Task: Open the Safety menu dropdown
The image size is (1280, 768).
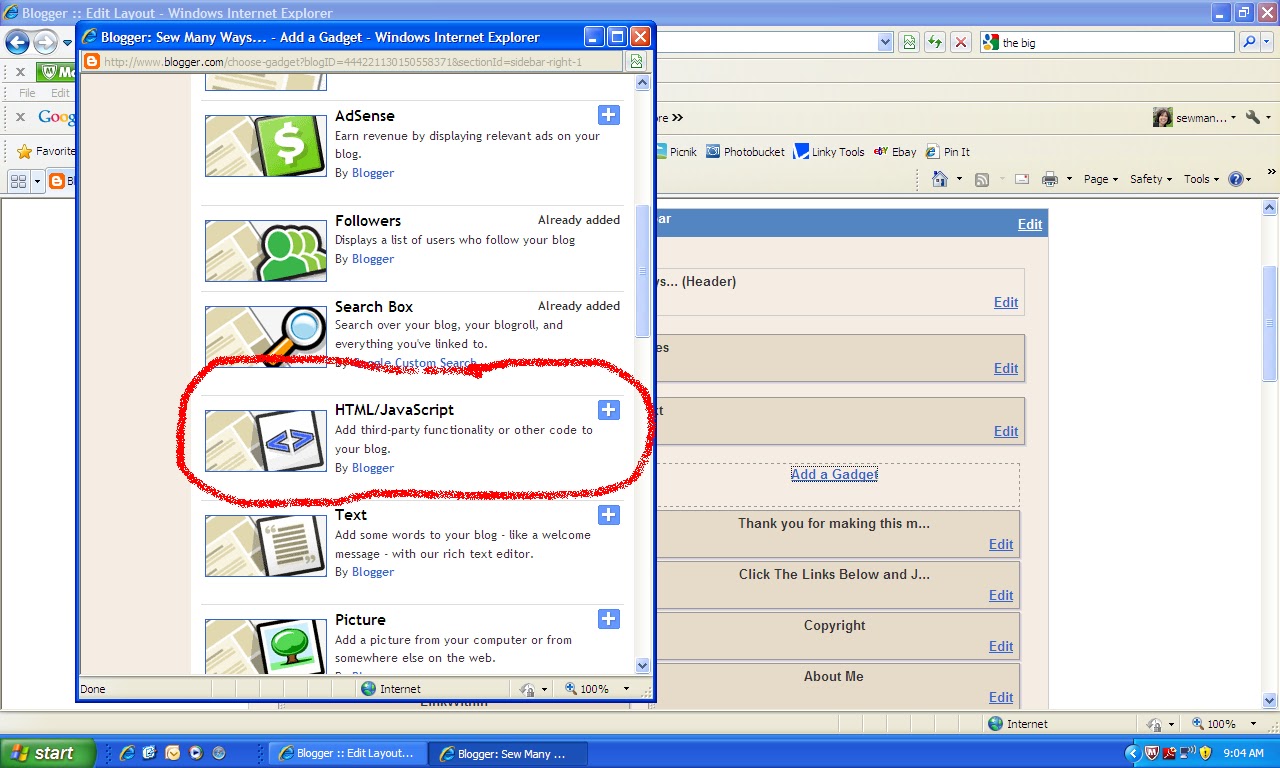Action: click(x=1151, y=179)
